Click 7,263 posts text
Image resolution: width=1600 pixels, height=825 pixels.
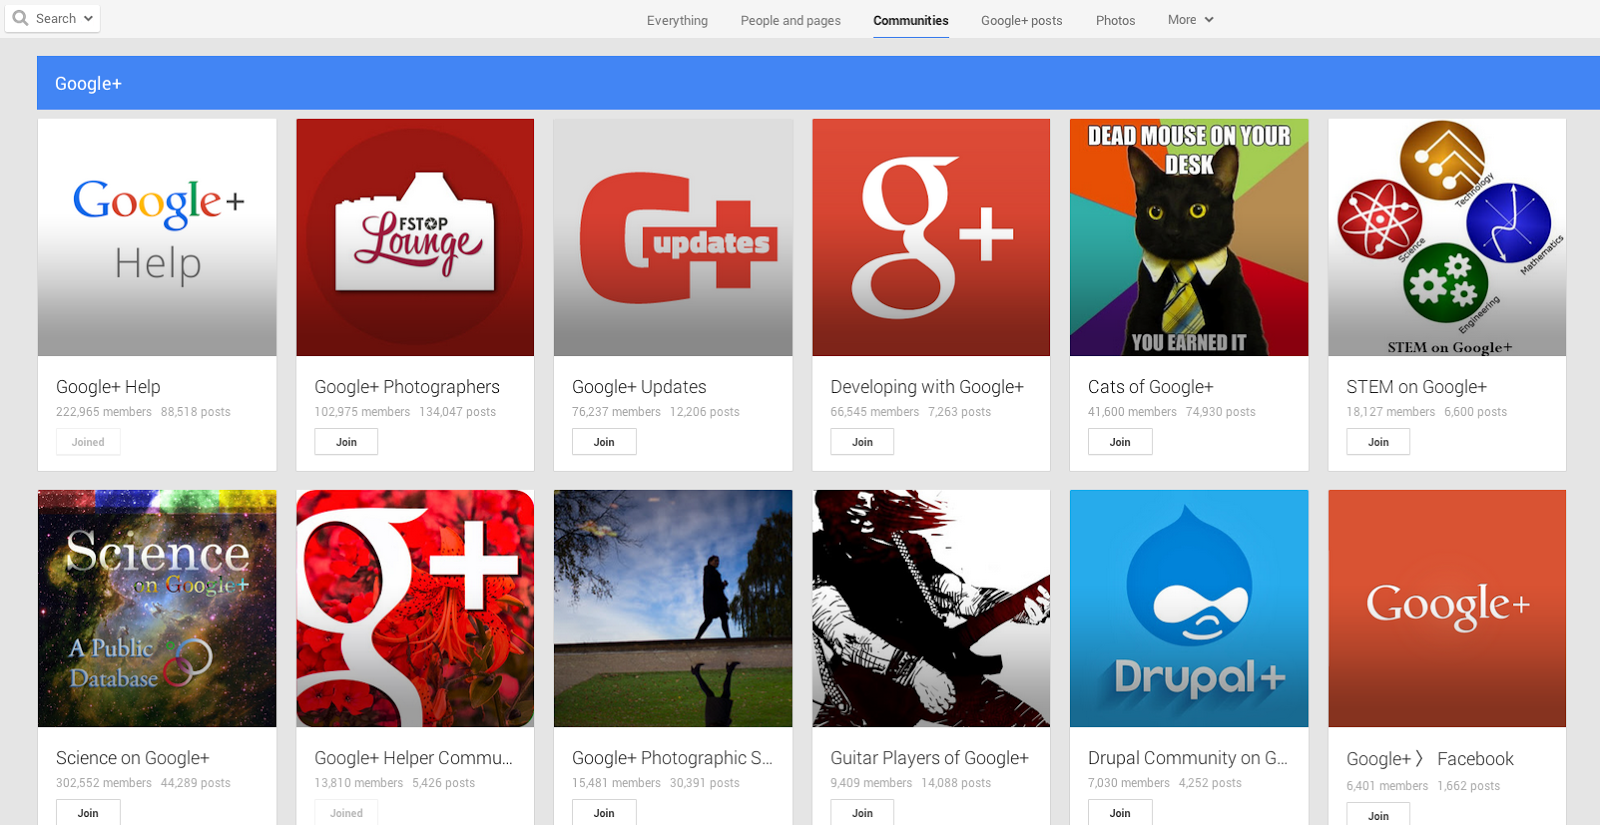[x=959, y=412]
